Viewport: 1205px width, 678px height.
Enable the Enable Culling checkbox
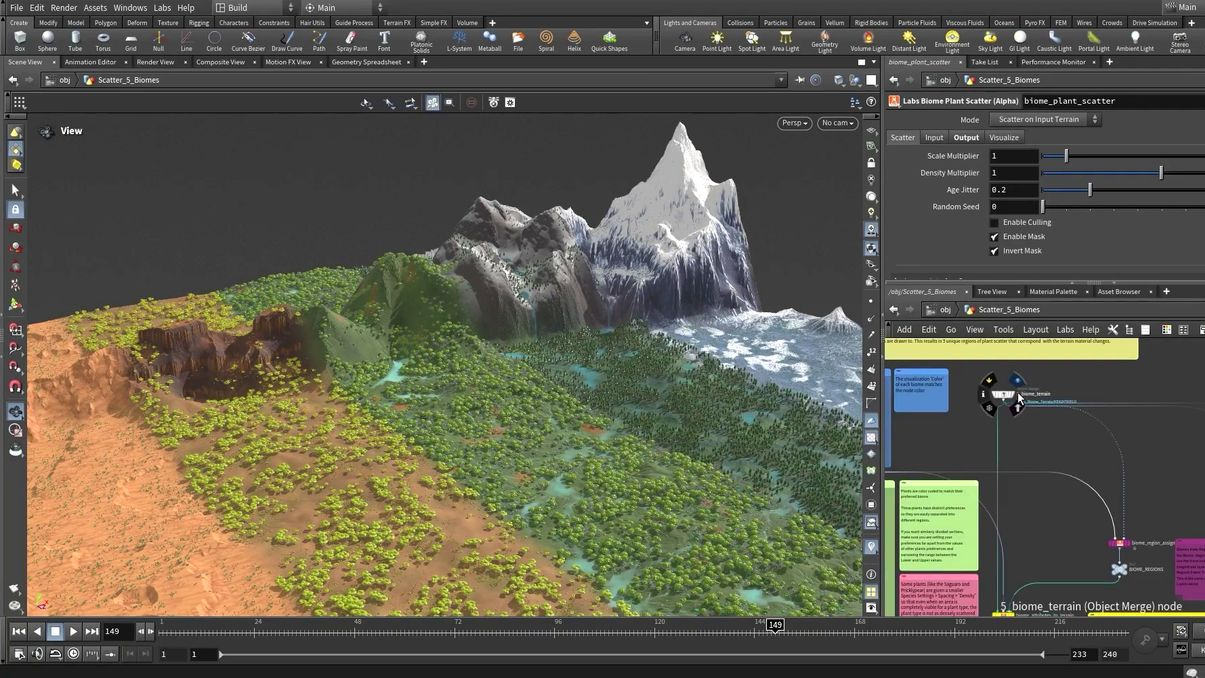(994, 222)
